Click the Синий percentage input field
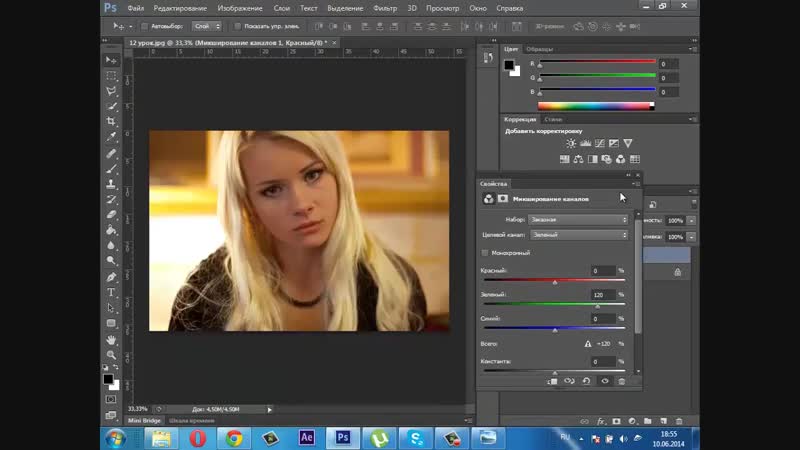Image resolution: width=800 pixels, height=450 pixels. [603, 318]
